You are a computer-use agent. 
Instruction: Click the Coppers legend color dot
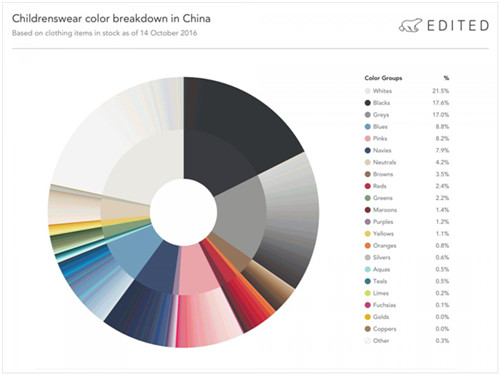[x=368, y=329]
